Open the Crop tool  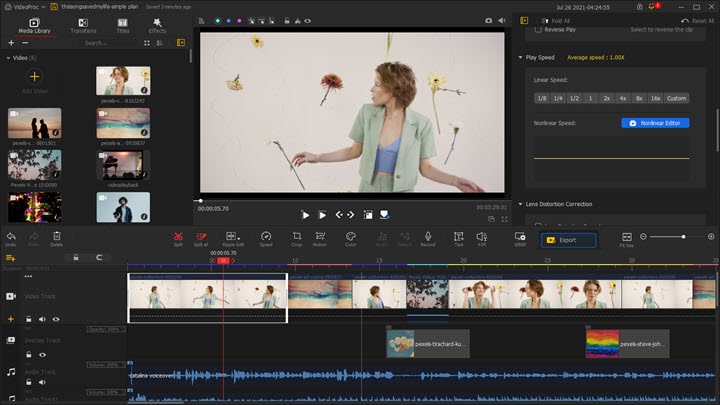point(297,235)
